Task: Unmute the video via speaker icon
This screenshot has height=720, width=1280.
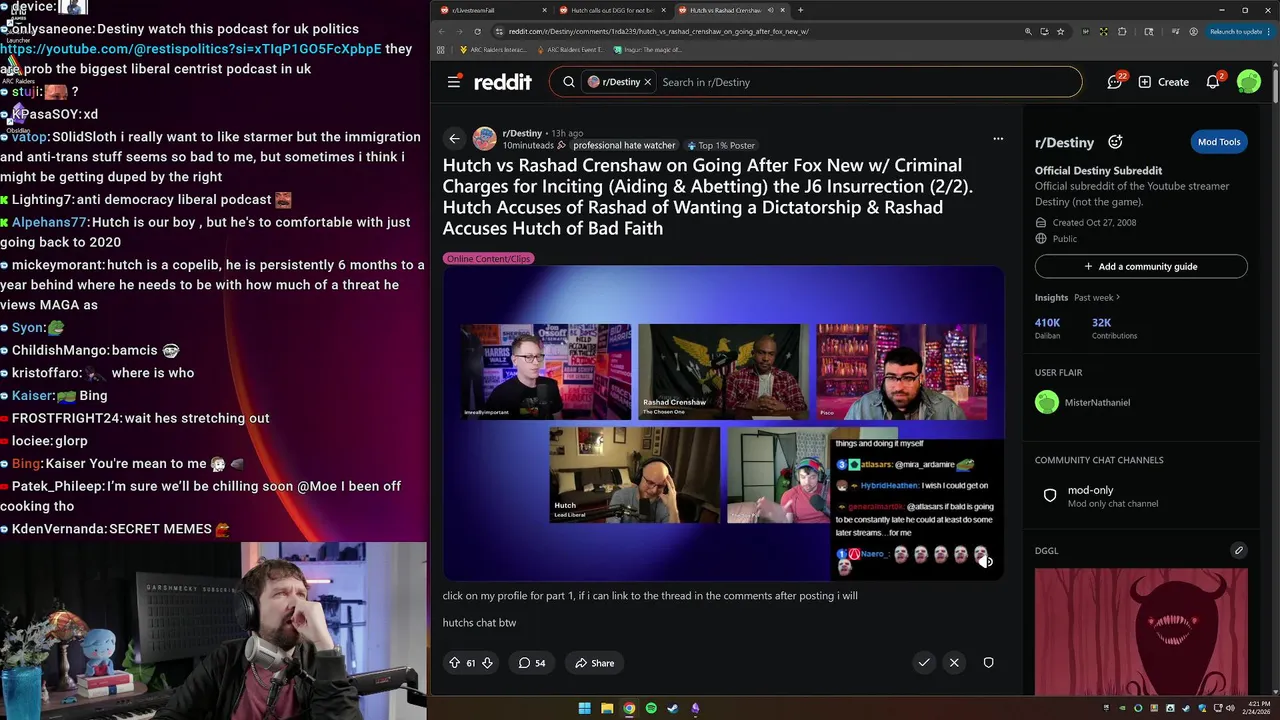Action: tap(985, 561)
